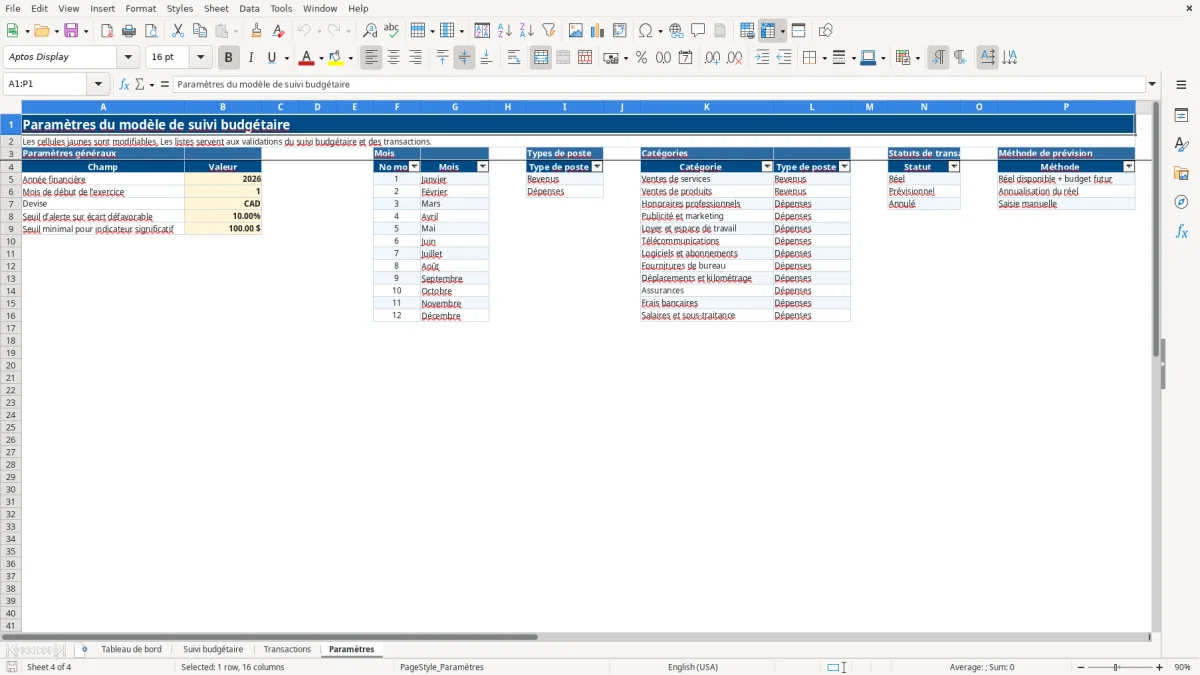The height and width of the screenshot is (675, 1200).
Task: Open Find & Replace icon
Action: pyautogui.click(x=370, y=31)
